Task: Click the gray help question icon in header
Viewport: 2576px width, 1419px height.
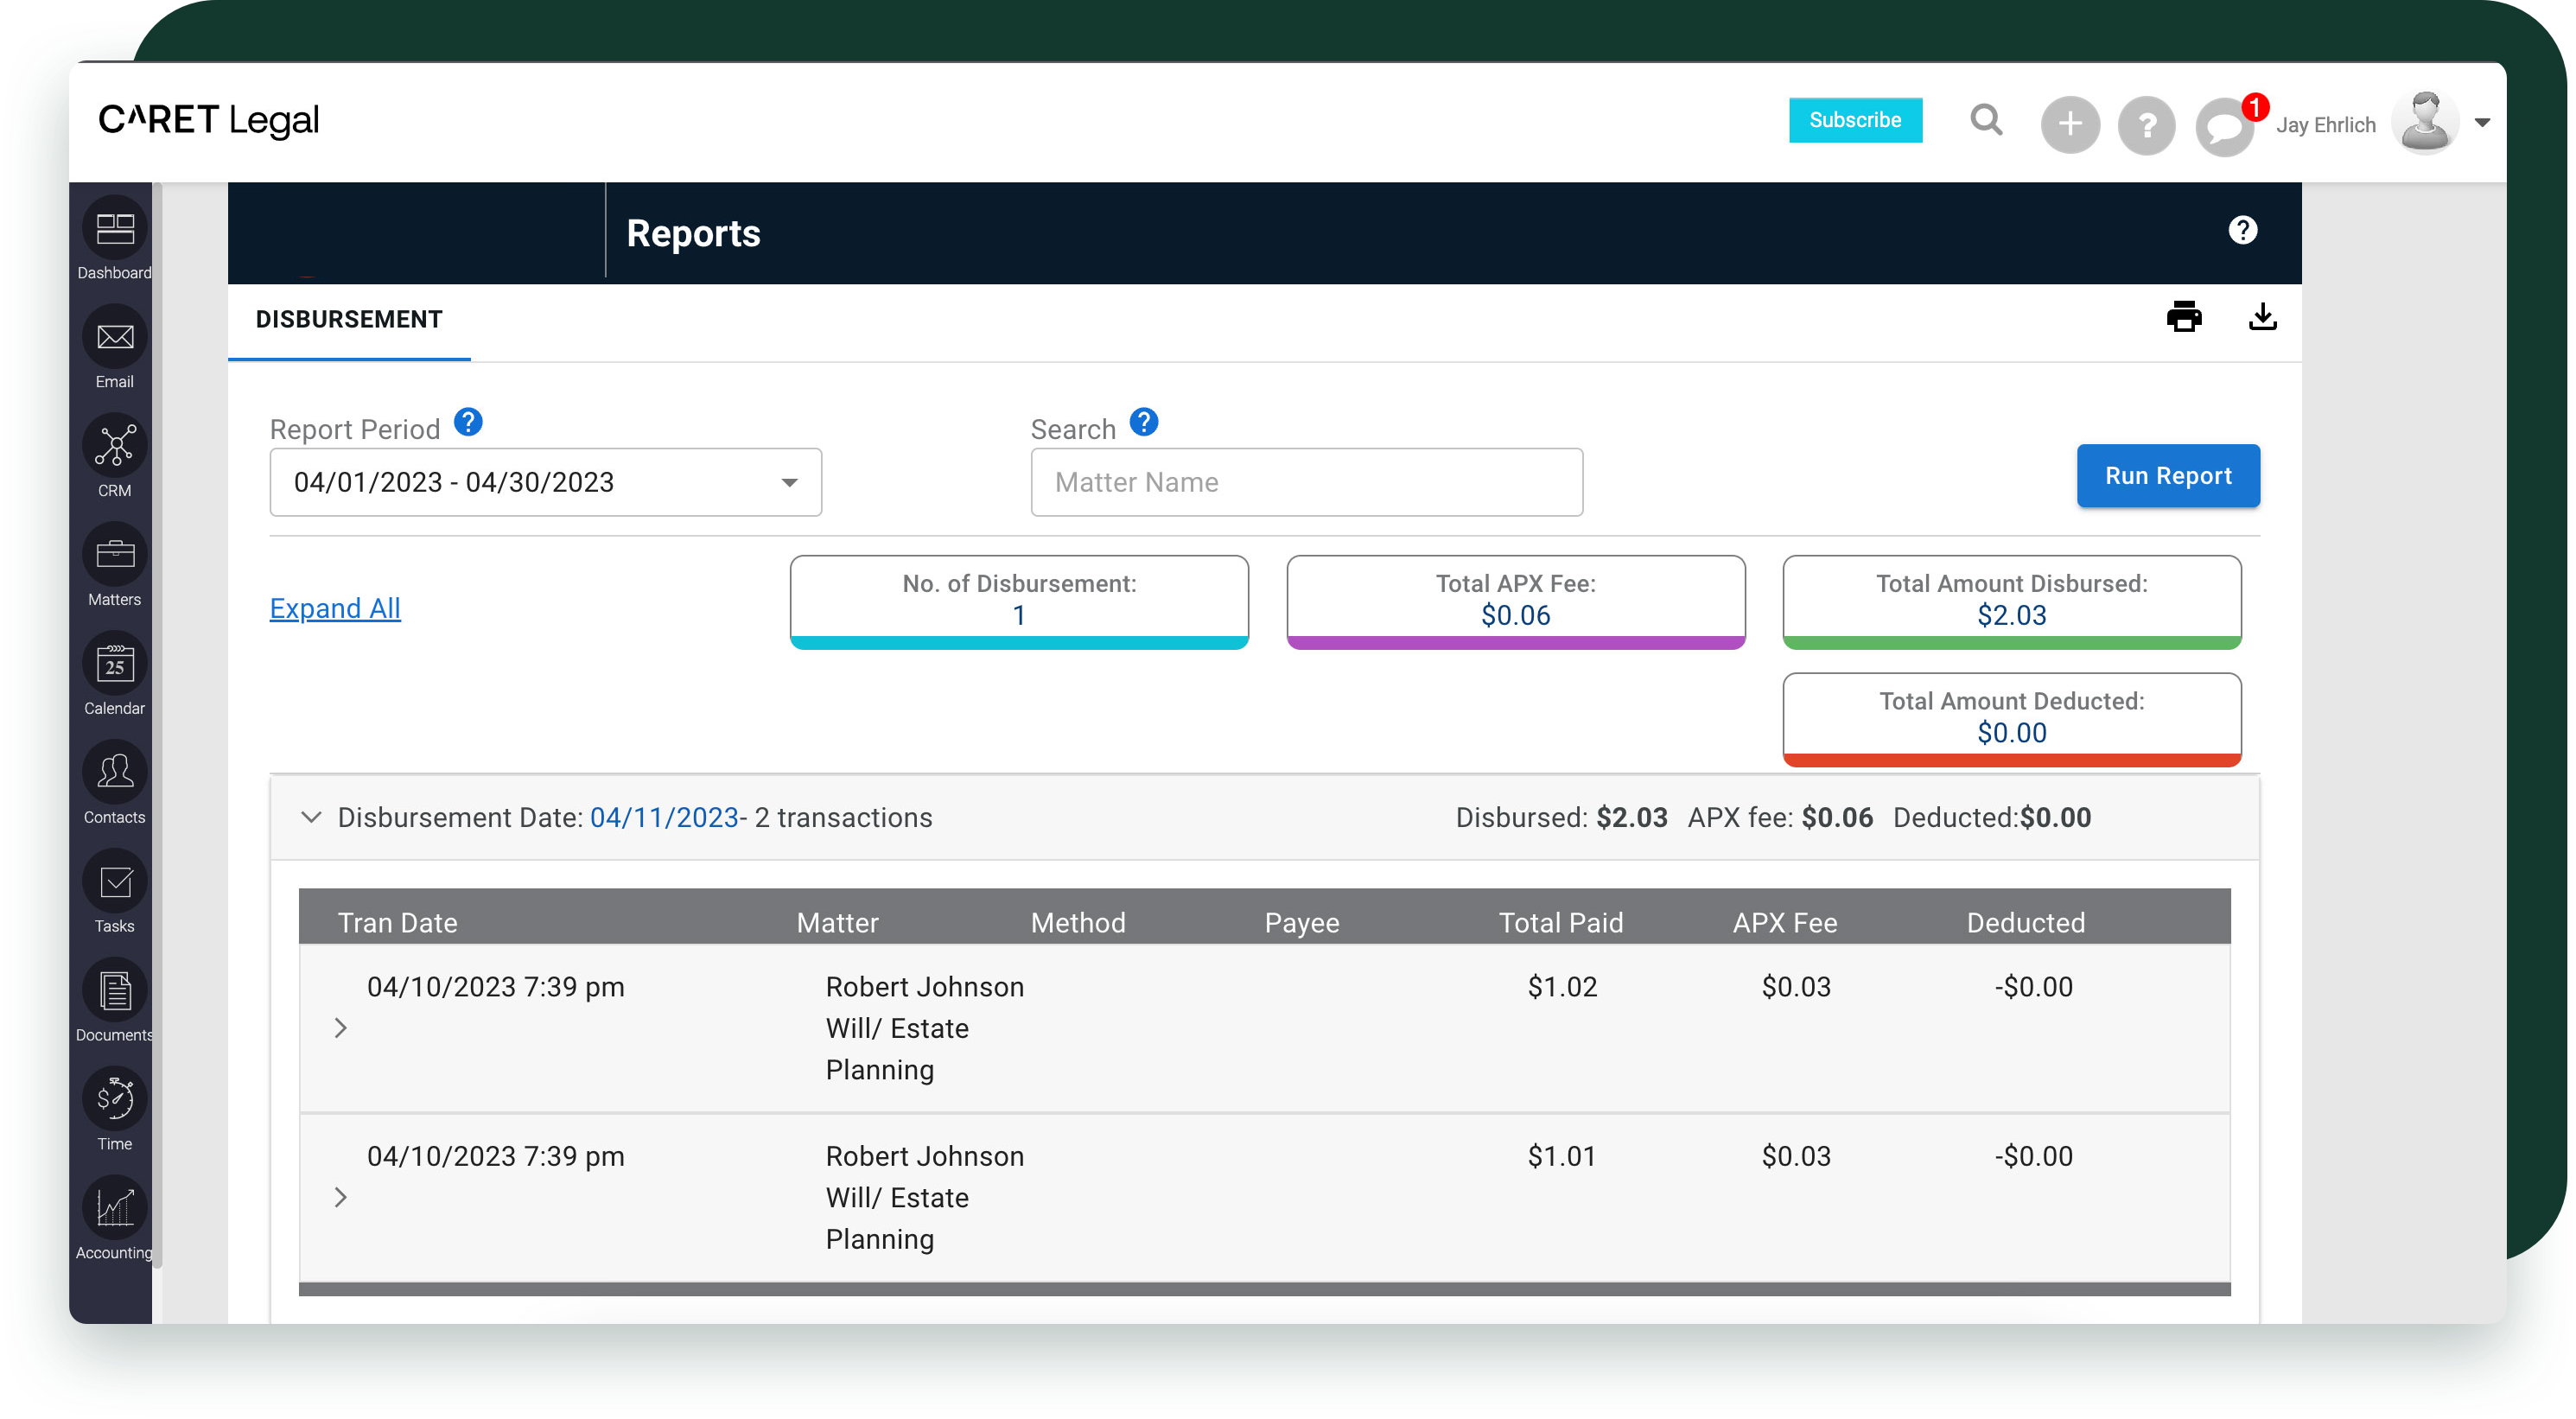Action: (x=2147, y=125)
